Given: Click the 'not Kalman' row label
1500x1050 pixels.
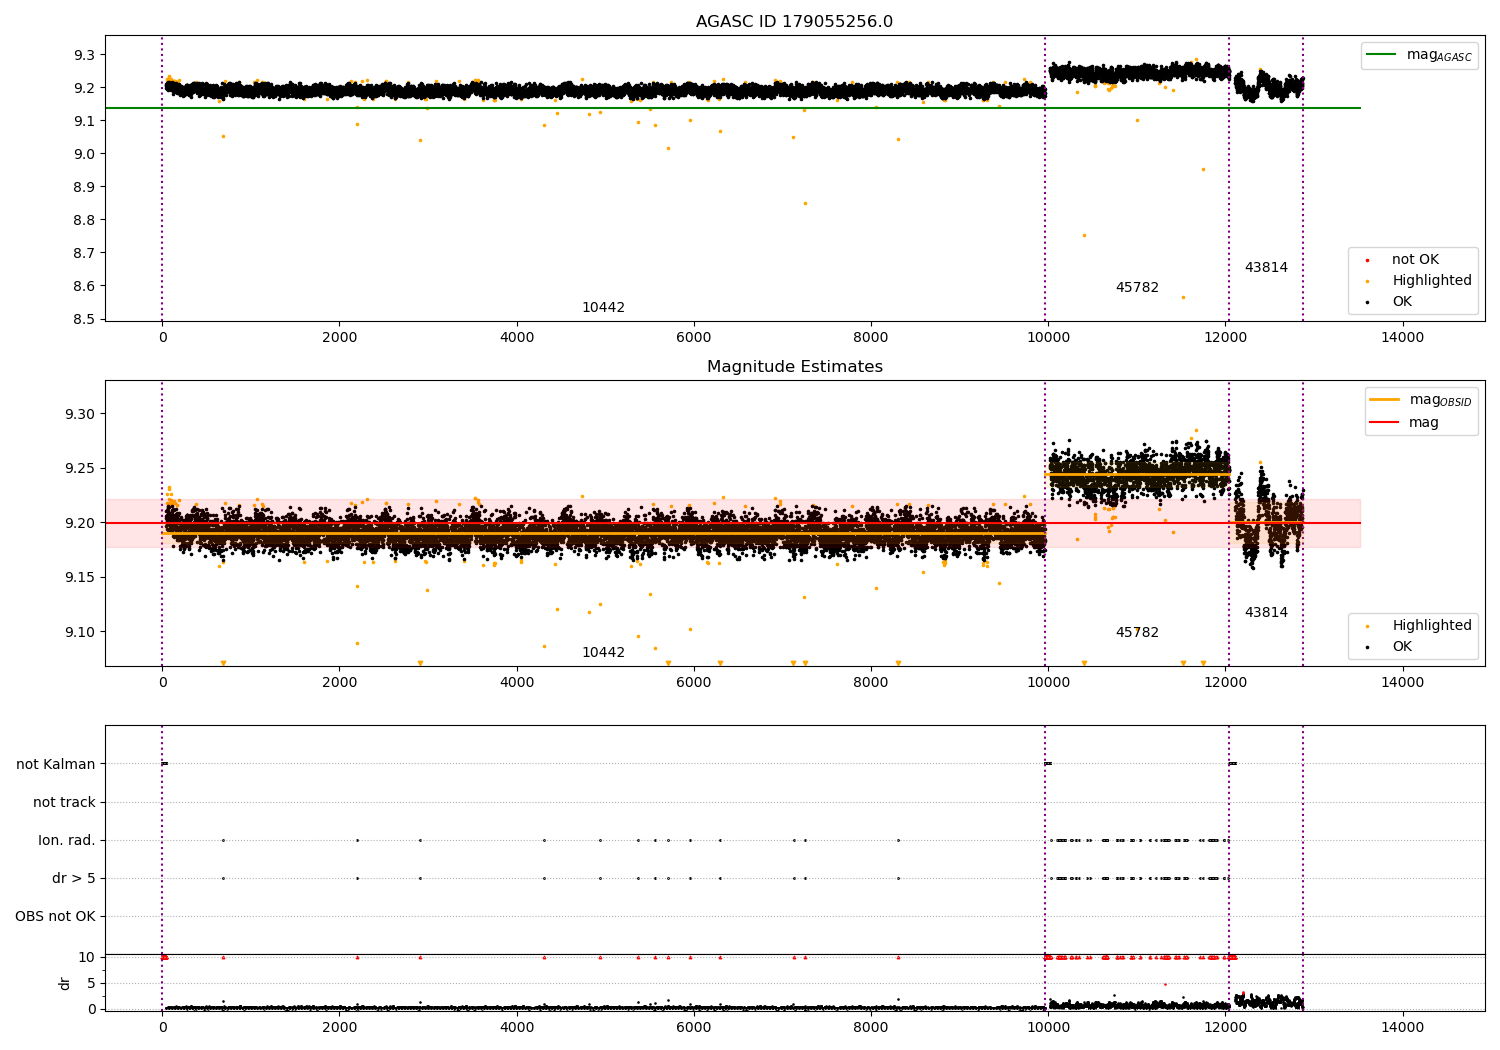Looking at the screenshot, I should point(56,765).
